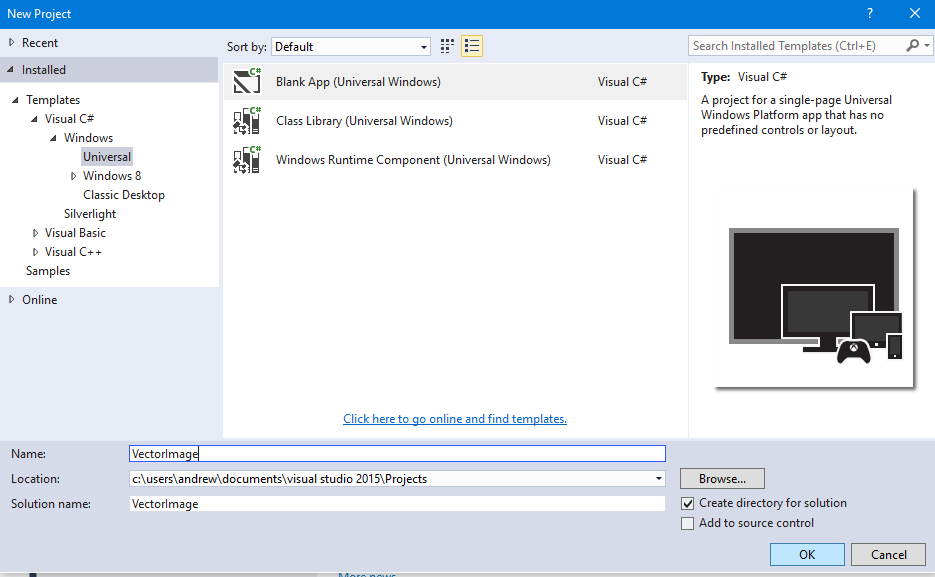Screen dimensions: 935x577
Task: Collapse the Templates tree node
Action: [x=15, y=100]
